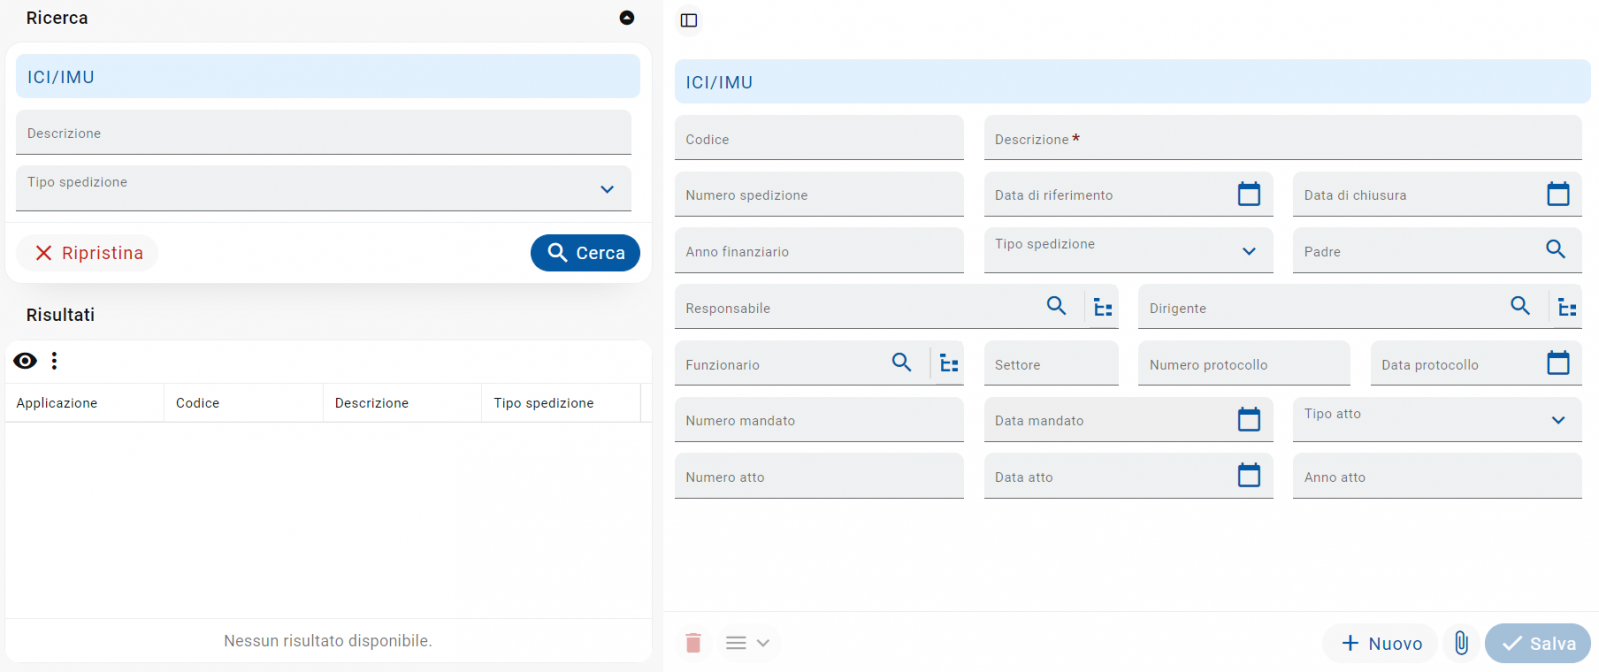Focus the Numero protocollo field

click(1244, 364)
